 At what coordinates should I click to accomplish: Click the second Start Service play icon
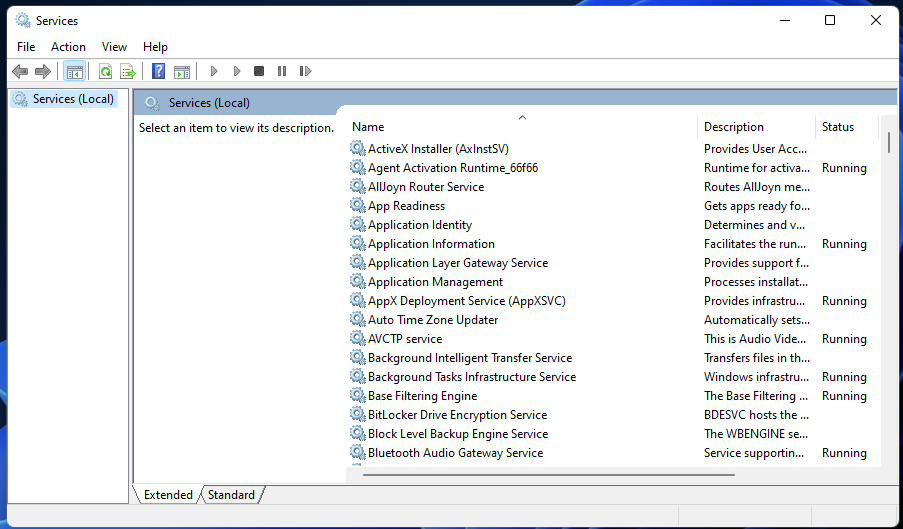pyautogui.click(x=237, y=71)
